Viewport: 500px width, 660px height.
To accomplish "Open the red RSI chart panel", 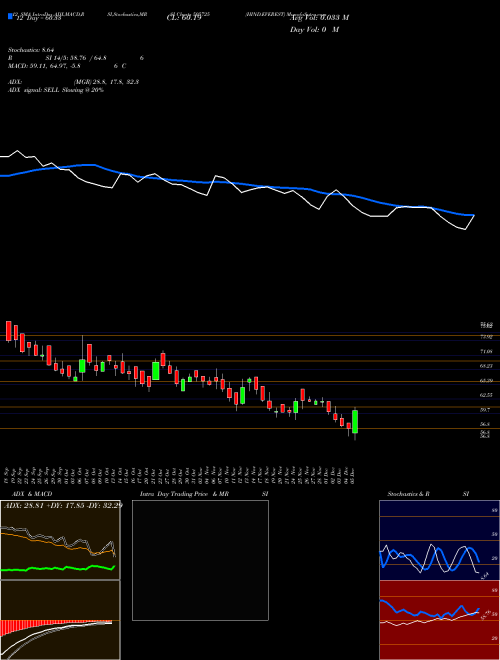I will [x=439, y=620].
